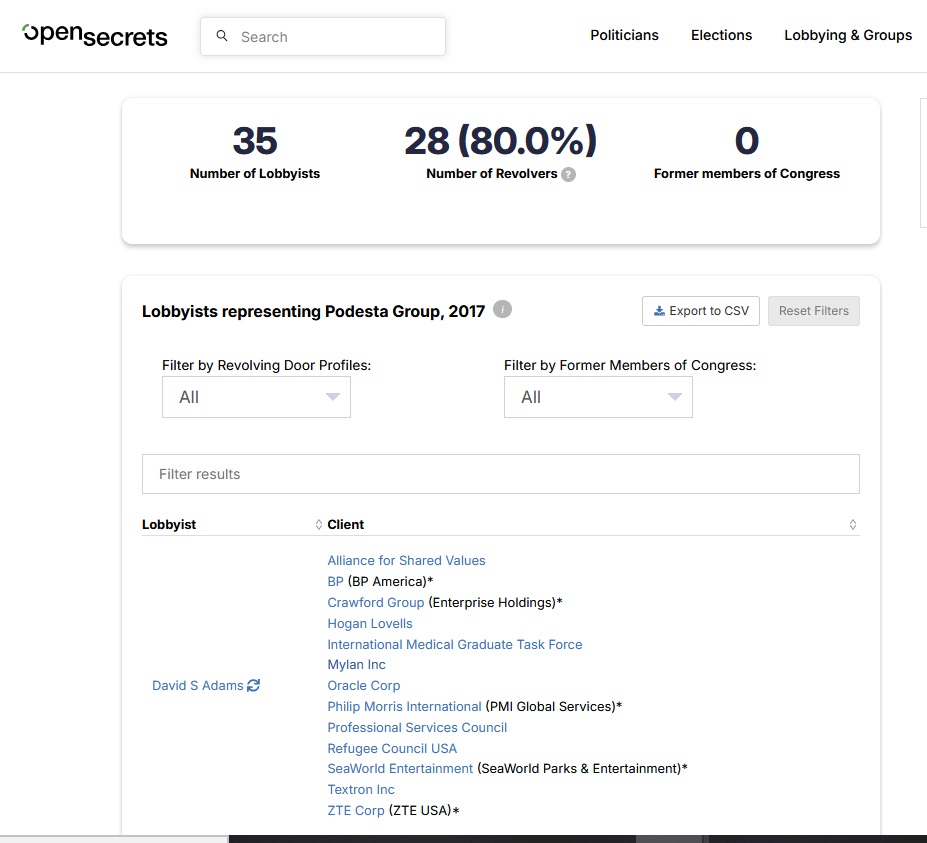Open the Textron Inc link
This screenshot has width=927, height=843.
pyautogui.click(x=361, y=790)
